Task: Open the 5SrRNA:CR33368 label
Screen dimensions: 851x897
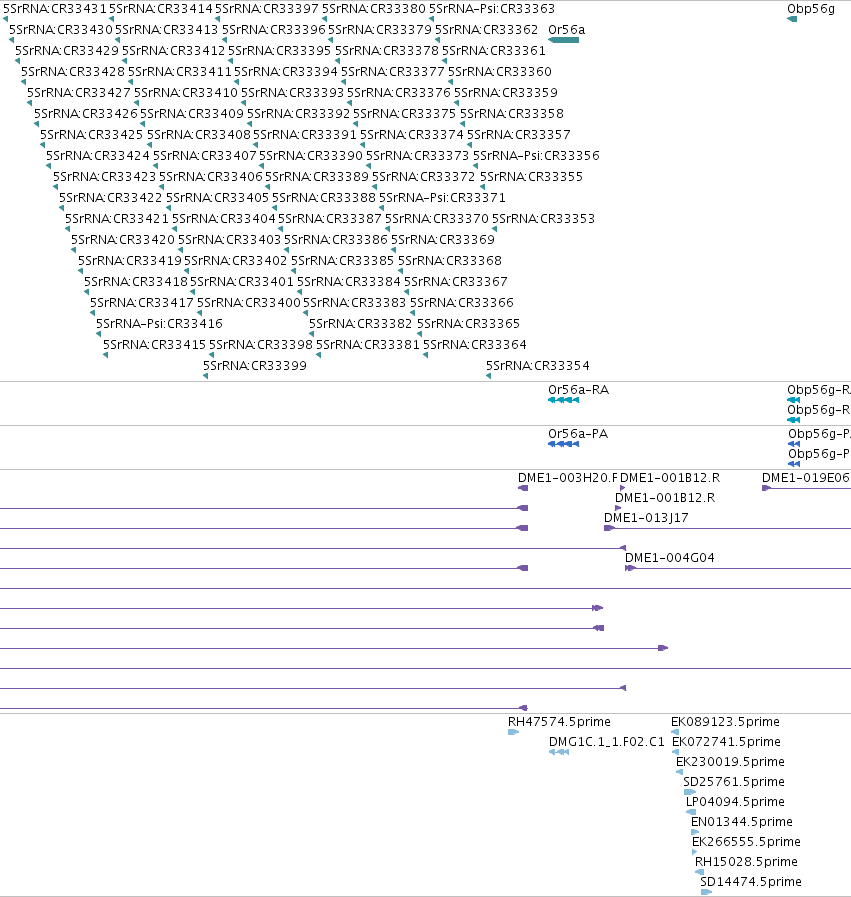Action: click(450, 260)
